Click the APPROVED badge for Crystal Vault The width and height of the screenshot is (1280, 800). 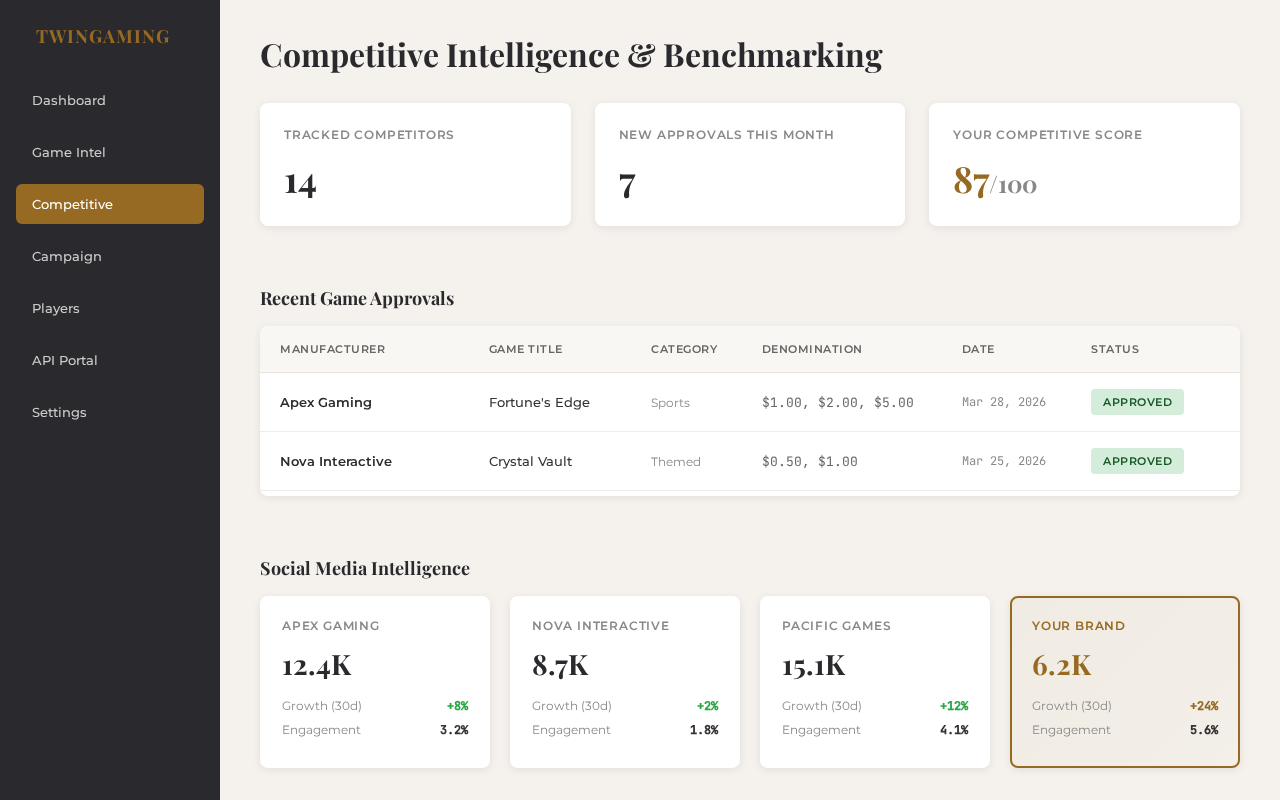(1137, 461)
